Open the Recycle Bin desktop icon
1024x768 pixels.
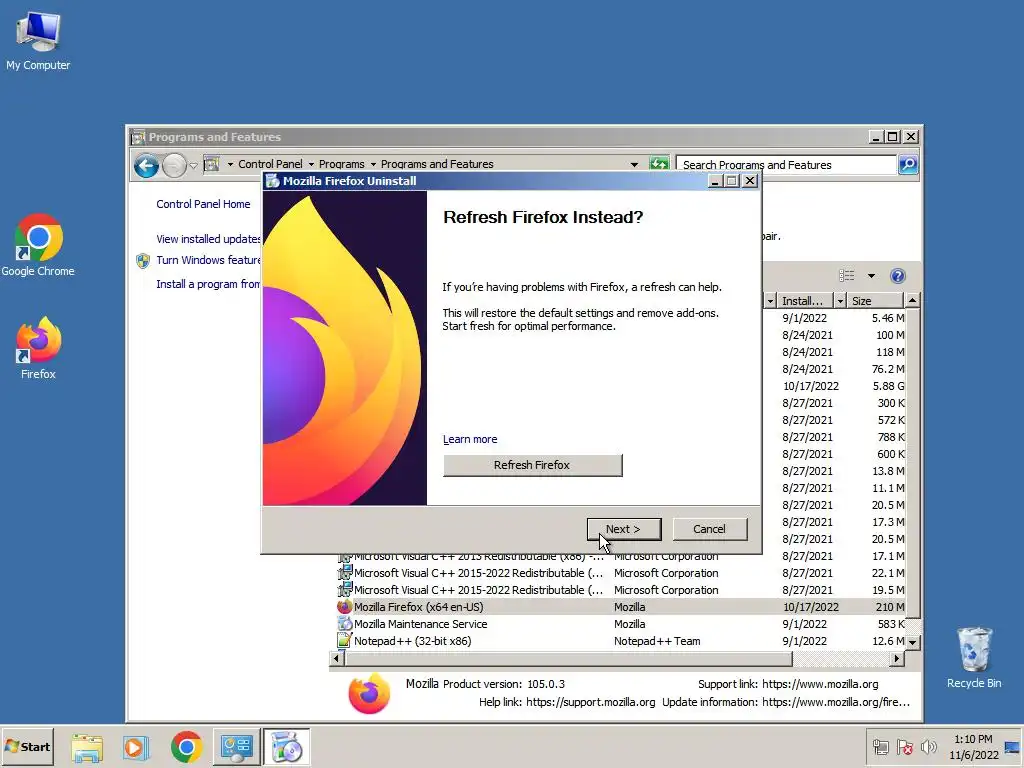[974, 657]
